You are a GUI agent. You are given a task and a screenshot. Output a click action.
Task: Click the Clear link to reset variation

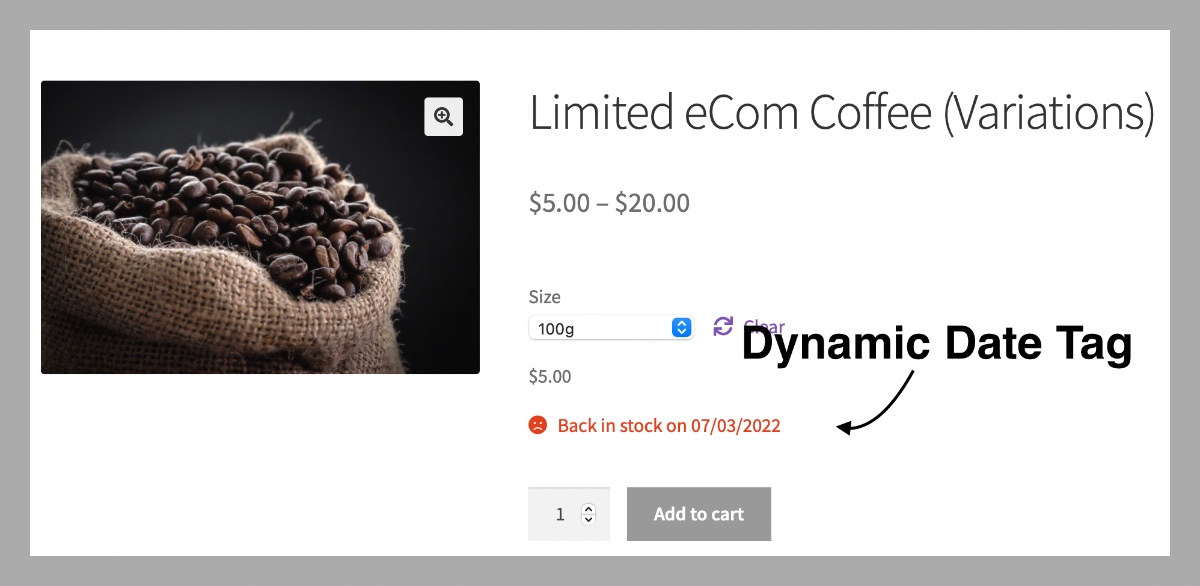click(763, 327)
